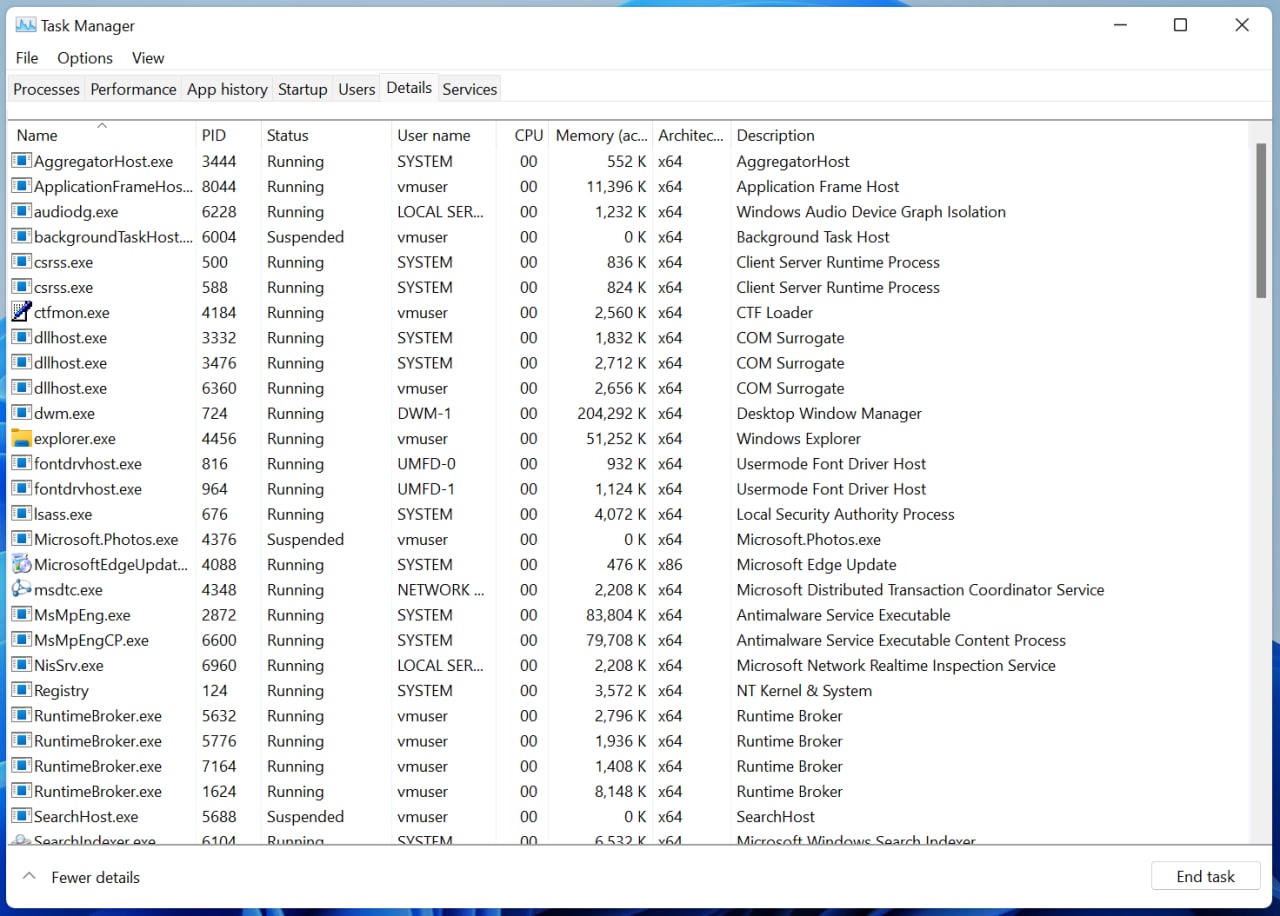Click the NT Kernel & System description
Image resolution: width=1280 pixels, height=916 pixels.
804,690
